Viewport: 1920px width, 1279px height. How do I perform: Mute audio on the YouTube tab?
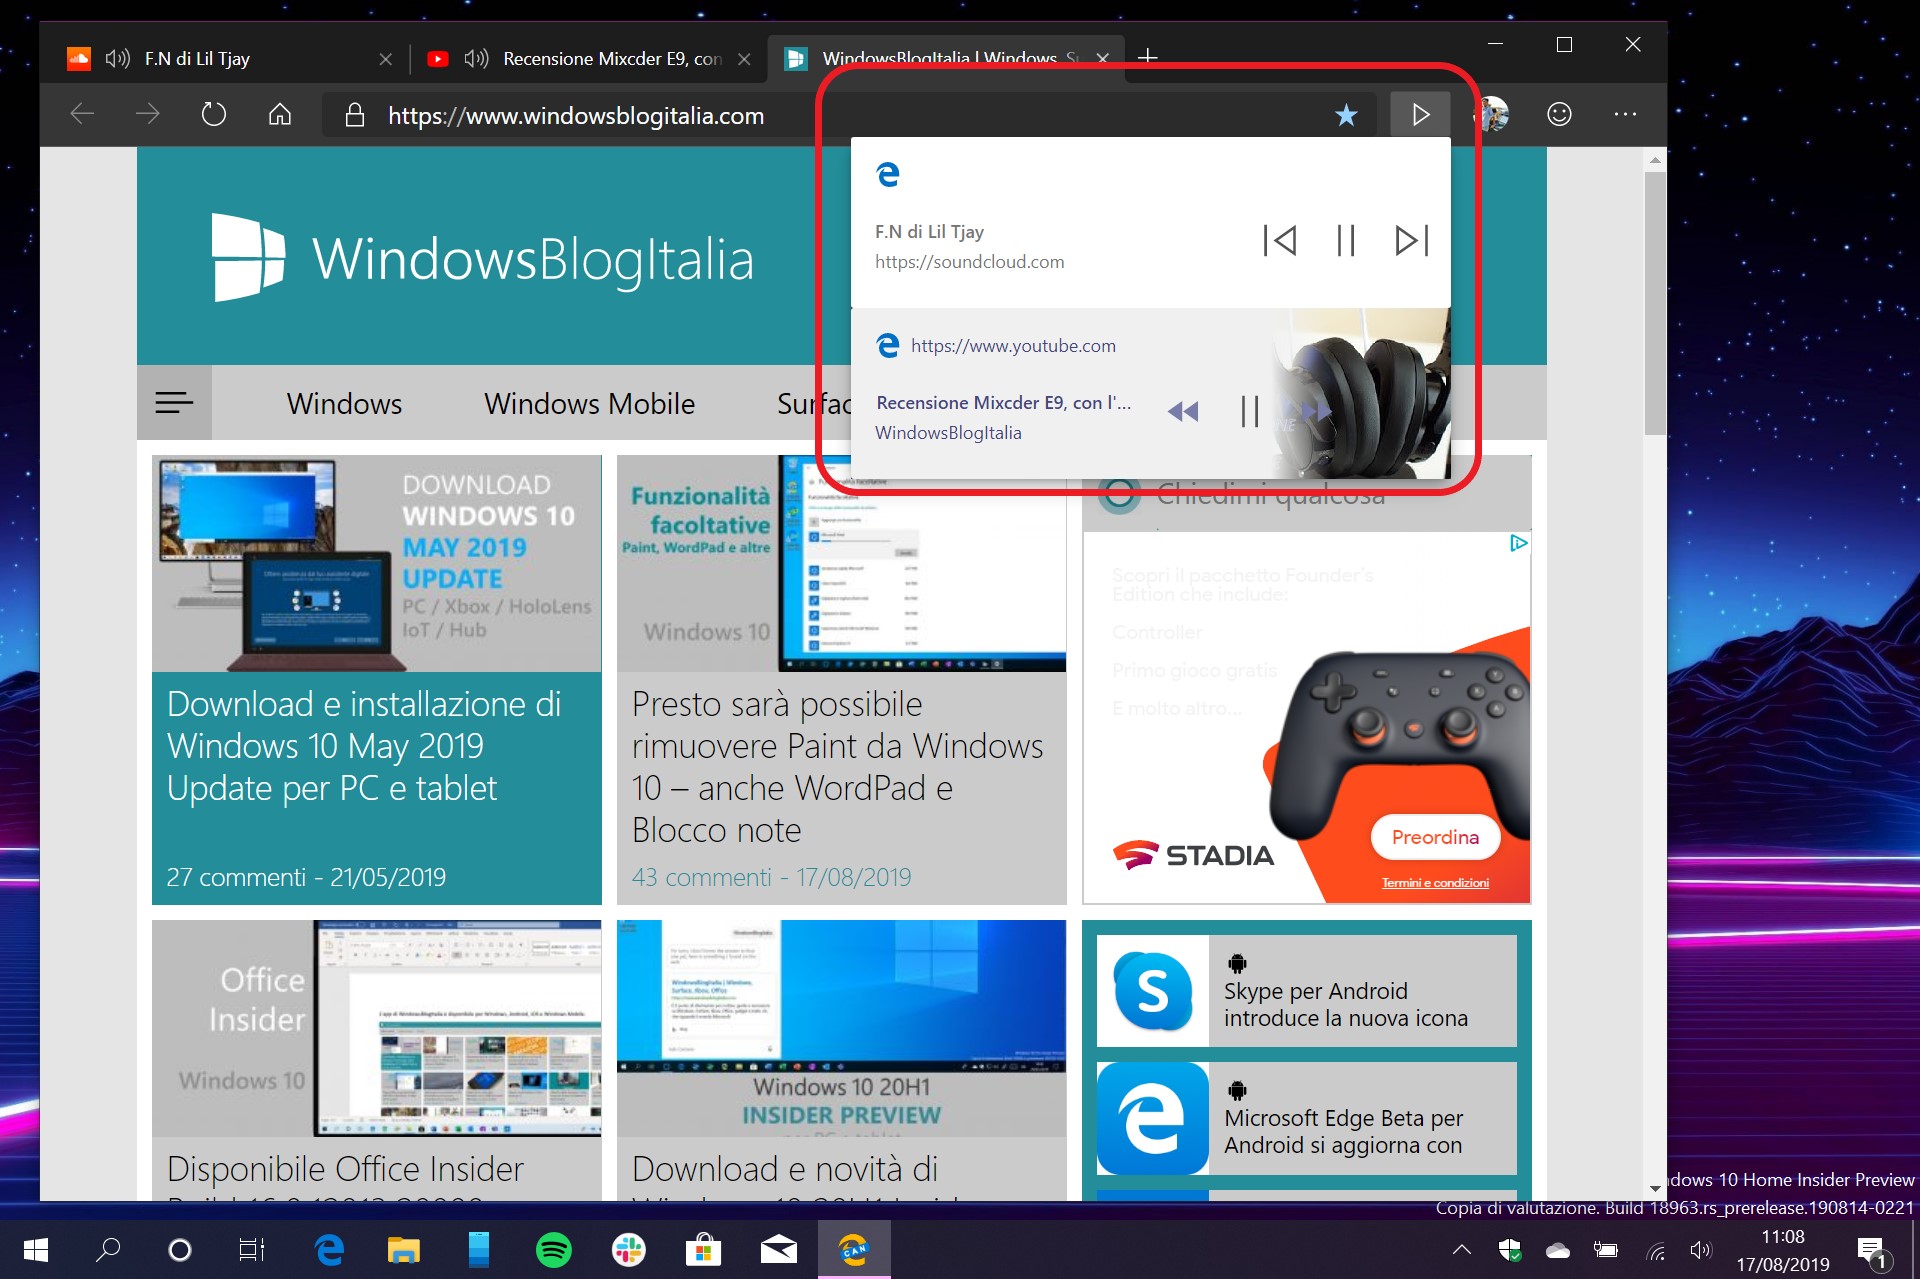tap(476, 59)
